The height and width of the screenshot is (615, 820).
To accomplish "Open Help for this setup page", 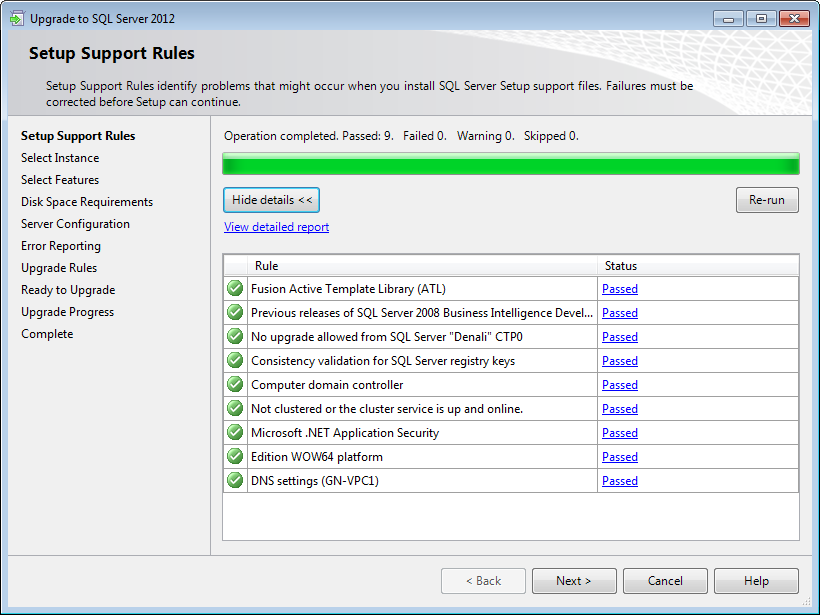I will 756,581.
